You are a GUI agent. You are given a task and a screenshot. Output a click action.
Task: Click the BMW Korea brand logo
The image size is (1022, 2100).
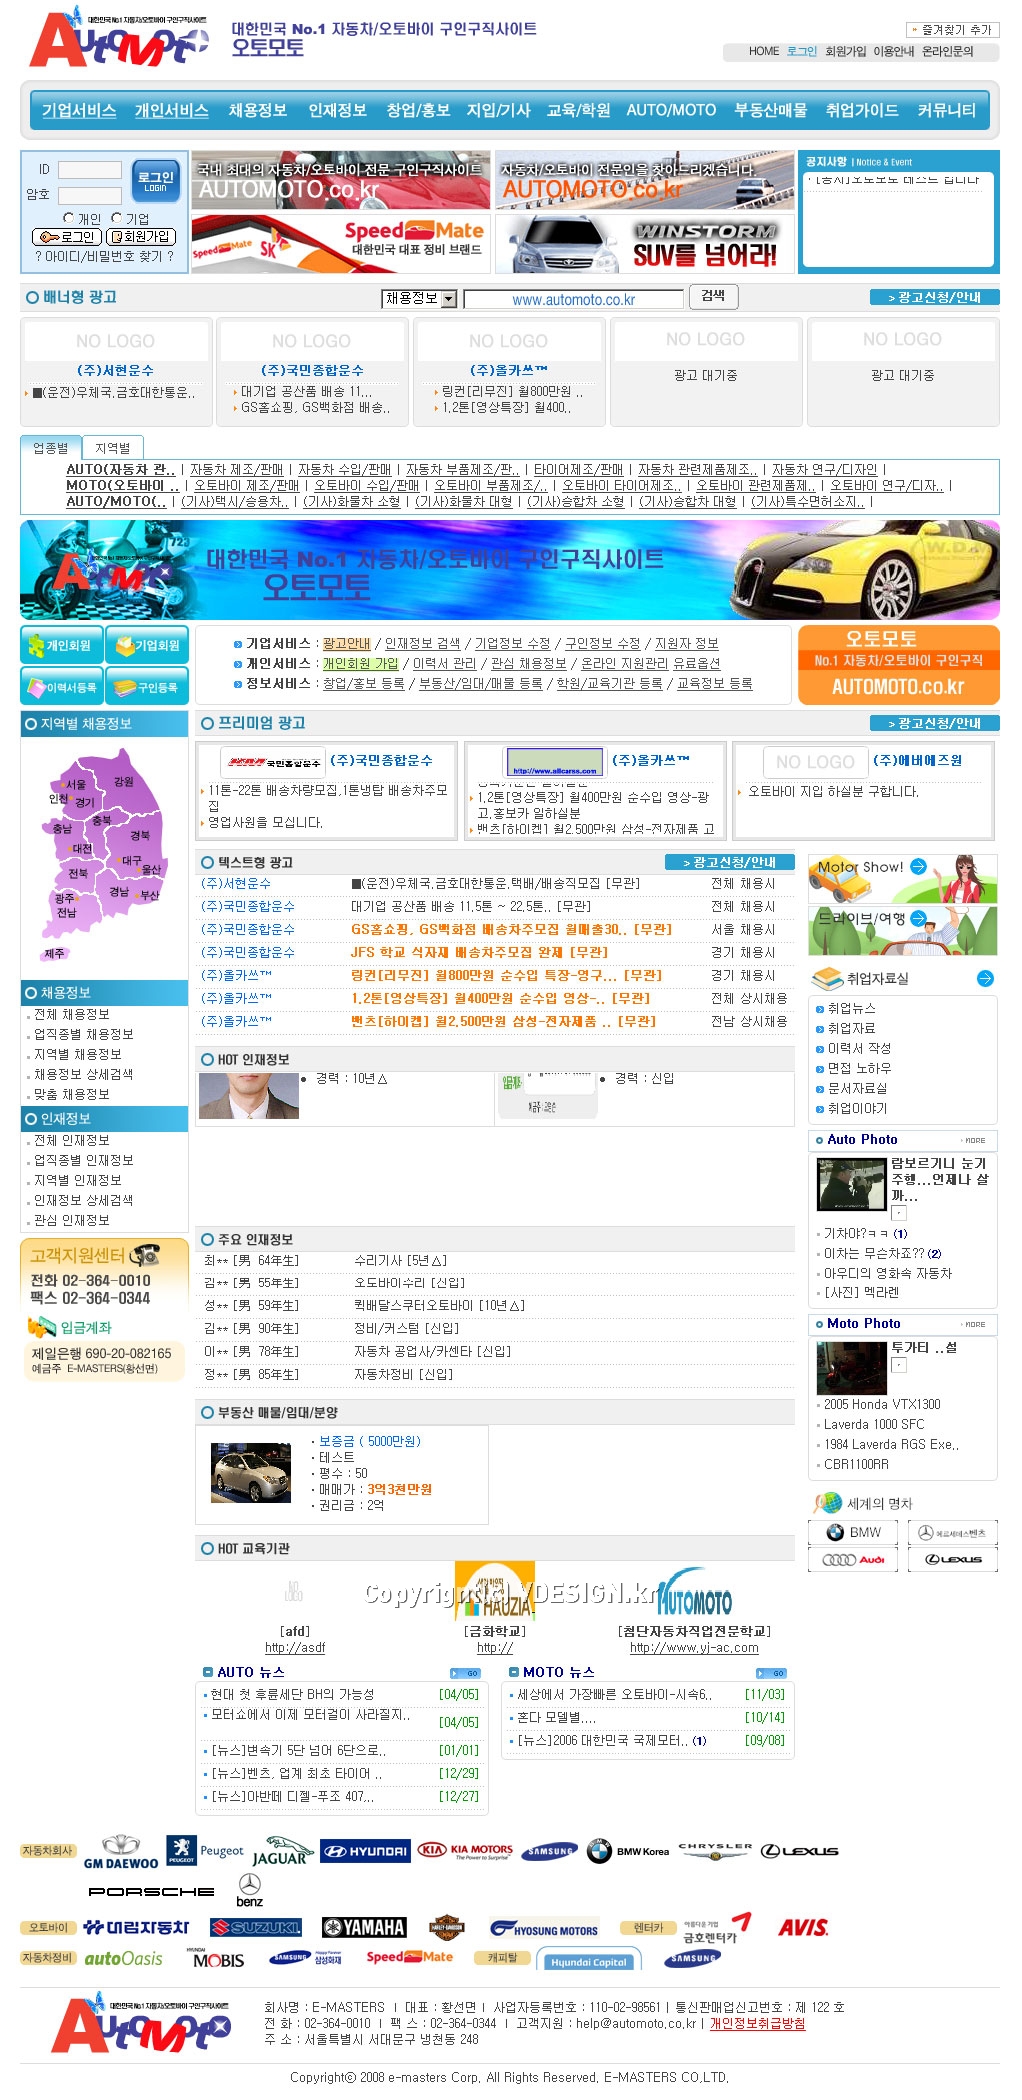(x=628, y=1851)
